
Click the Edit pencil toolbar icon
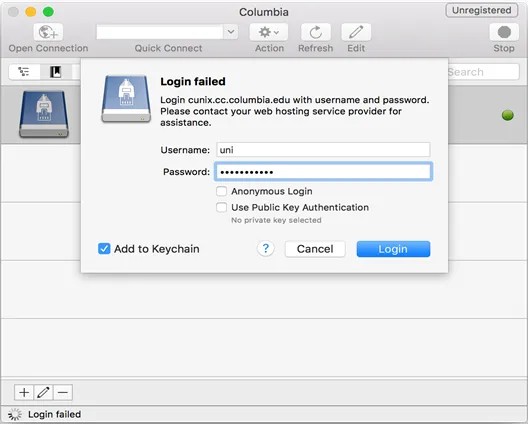(356, 32)
